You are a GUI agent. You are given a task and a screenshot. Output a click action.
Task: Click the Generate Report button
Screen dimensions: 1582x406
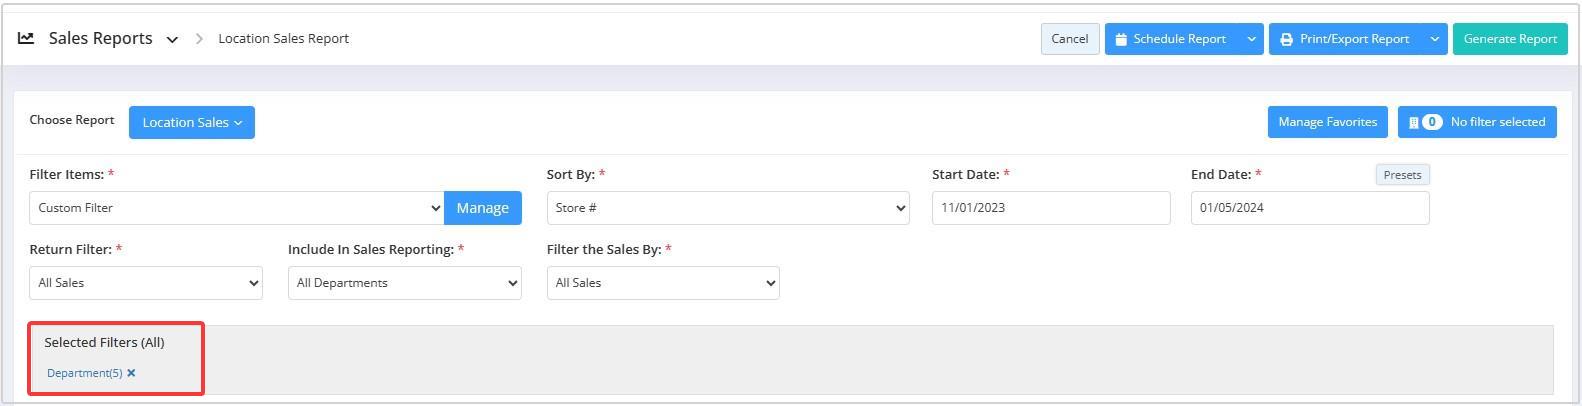1510,39
